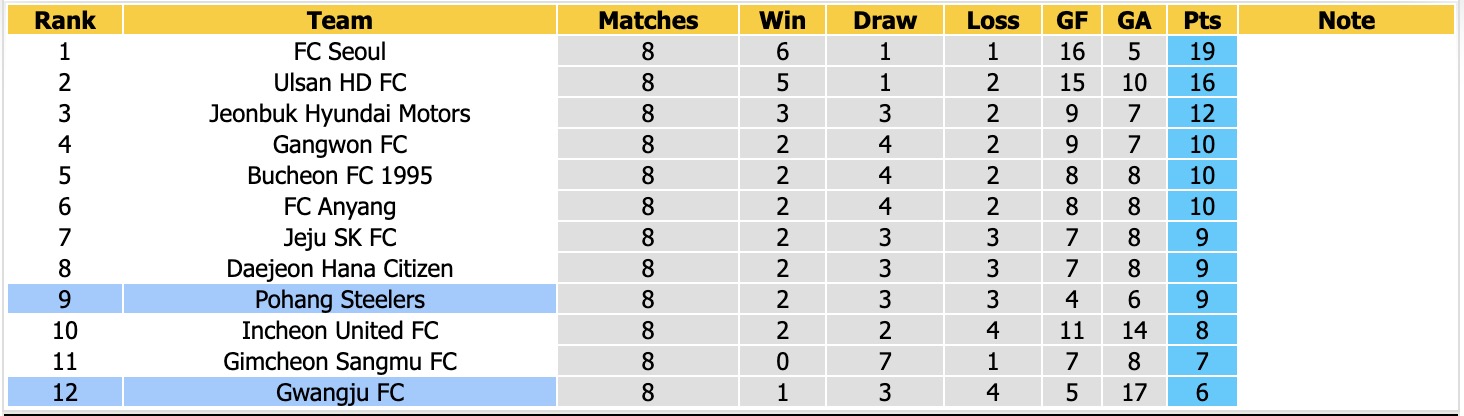The width and height of the screenshot is (1464, 416).
Task: Click FC Seoul's 19 points cell
Action: pyautogui.click(x=1202, y=51)
